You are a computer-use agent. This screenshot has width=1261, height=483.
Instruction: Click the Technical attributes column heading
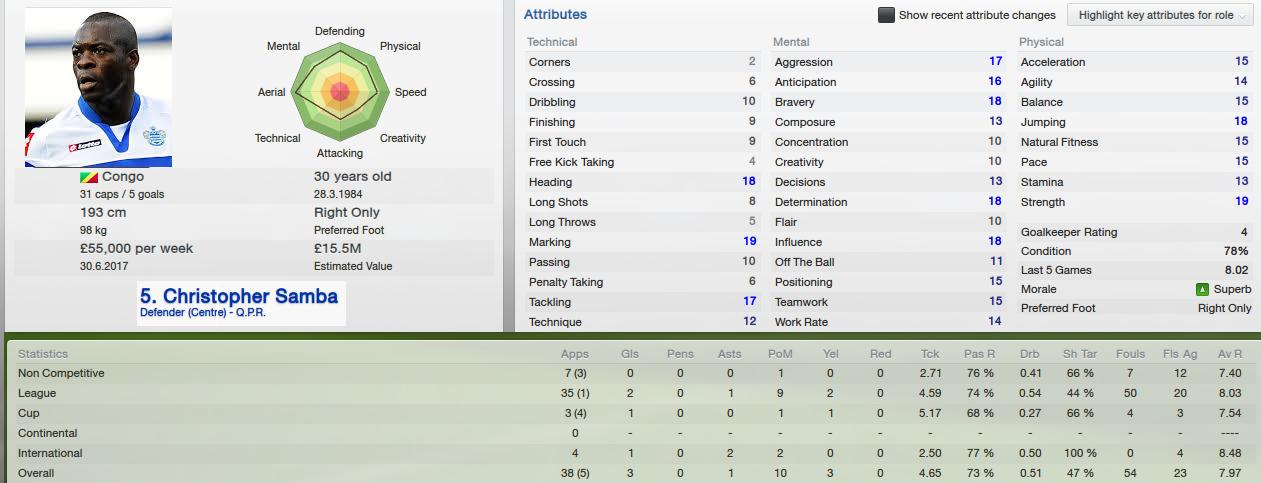[x=552, y=42]
